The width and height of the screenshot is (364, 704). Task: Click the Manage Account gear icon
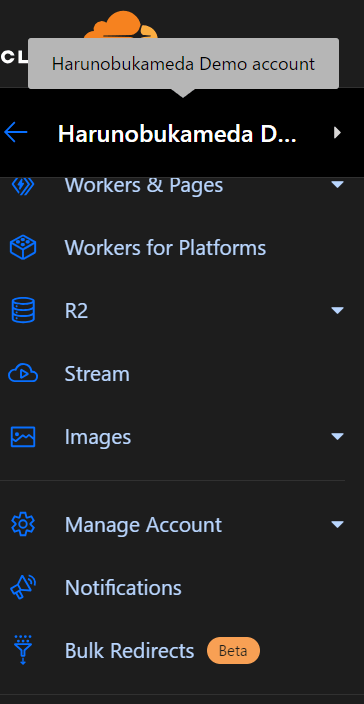tap(23, 524)
